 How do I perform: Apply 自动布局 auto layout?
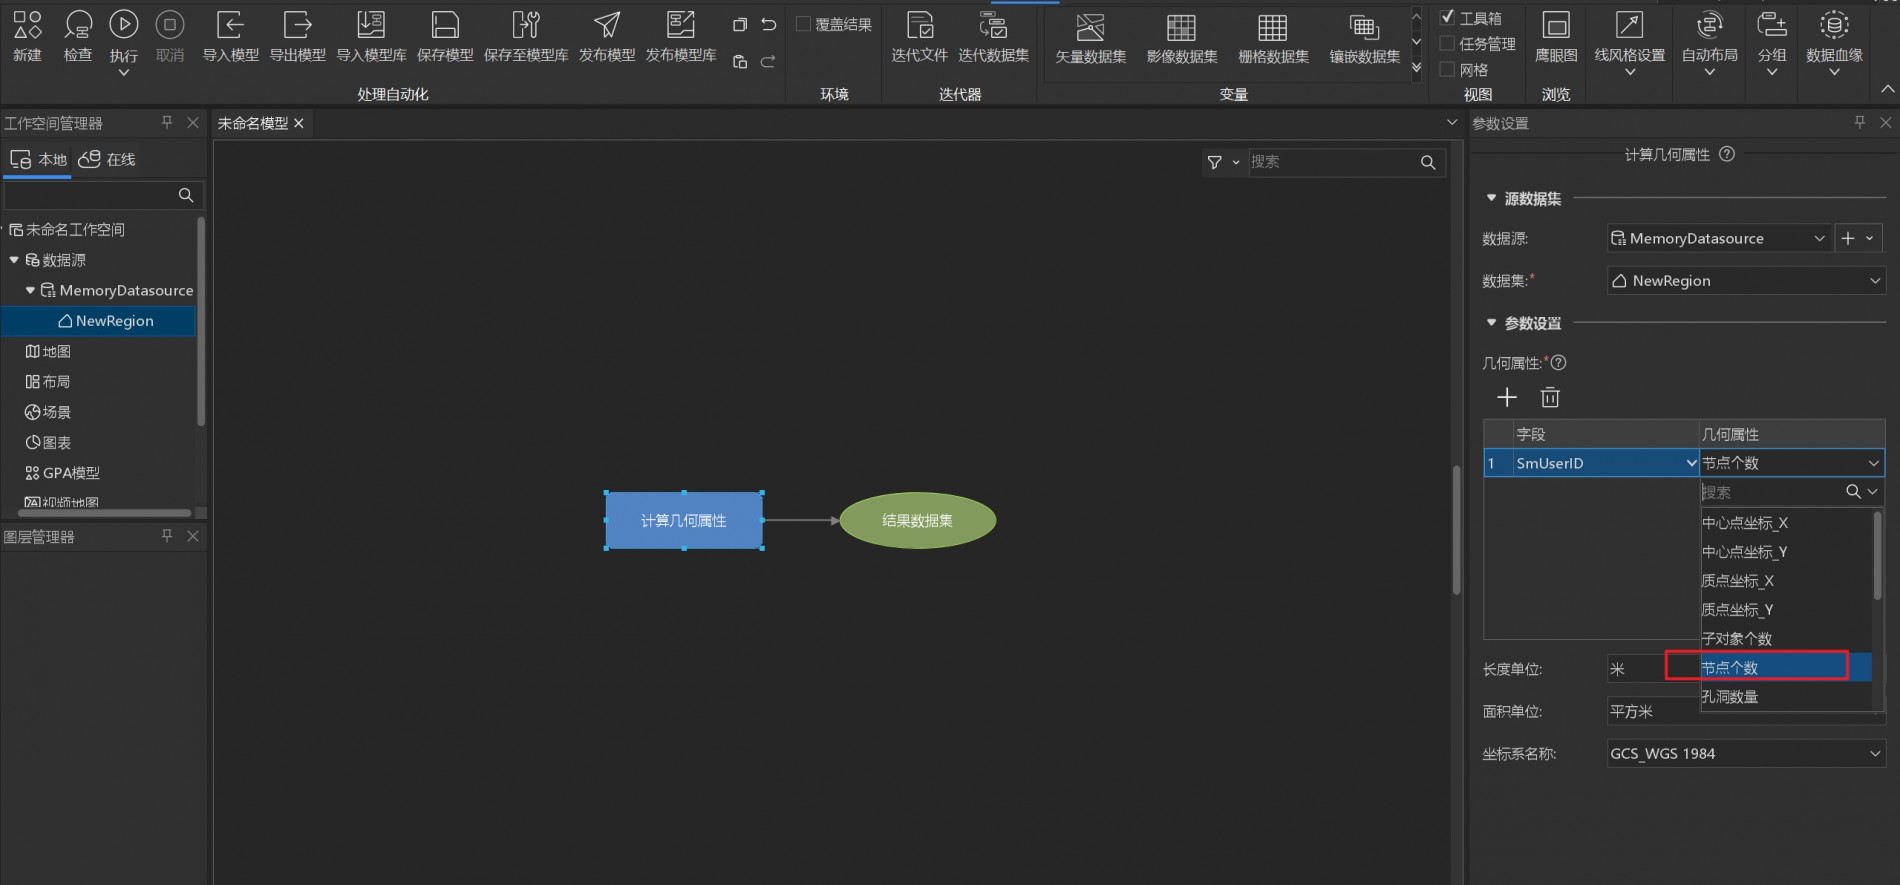(1710, 40)
